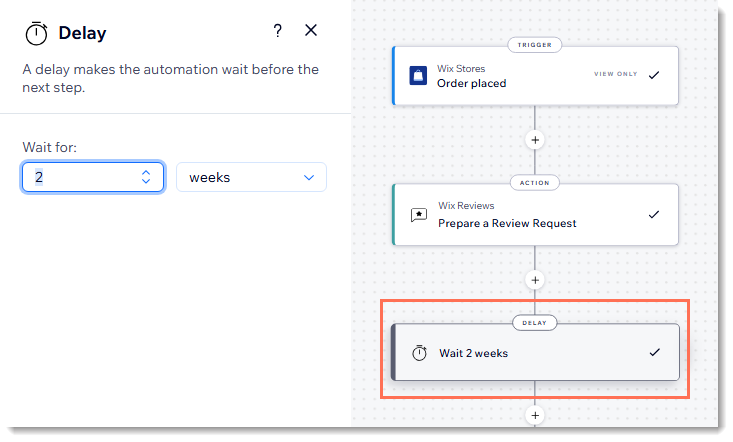Click the ACTION label tag
733x442 pixels.
[535, 183]
